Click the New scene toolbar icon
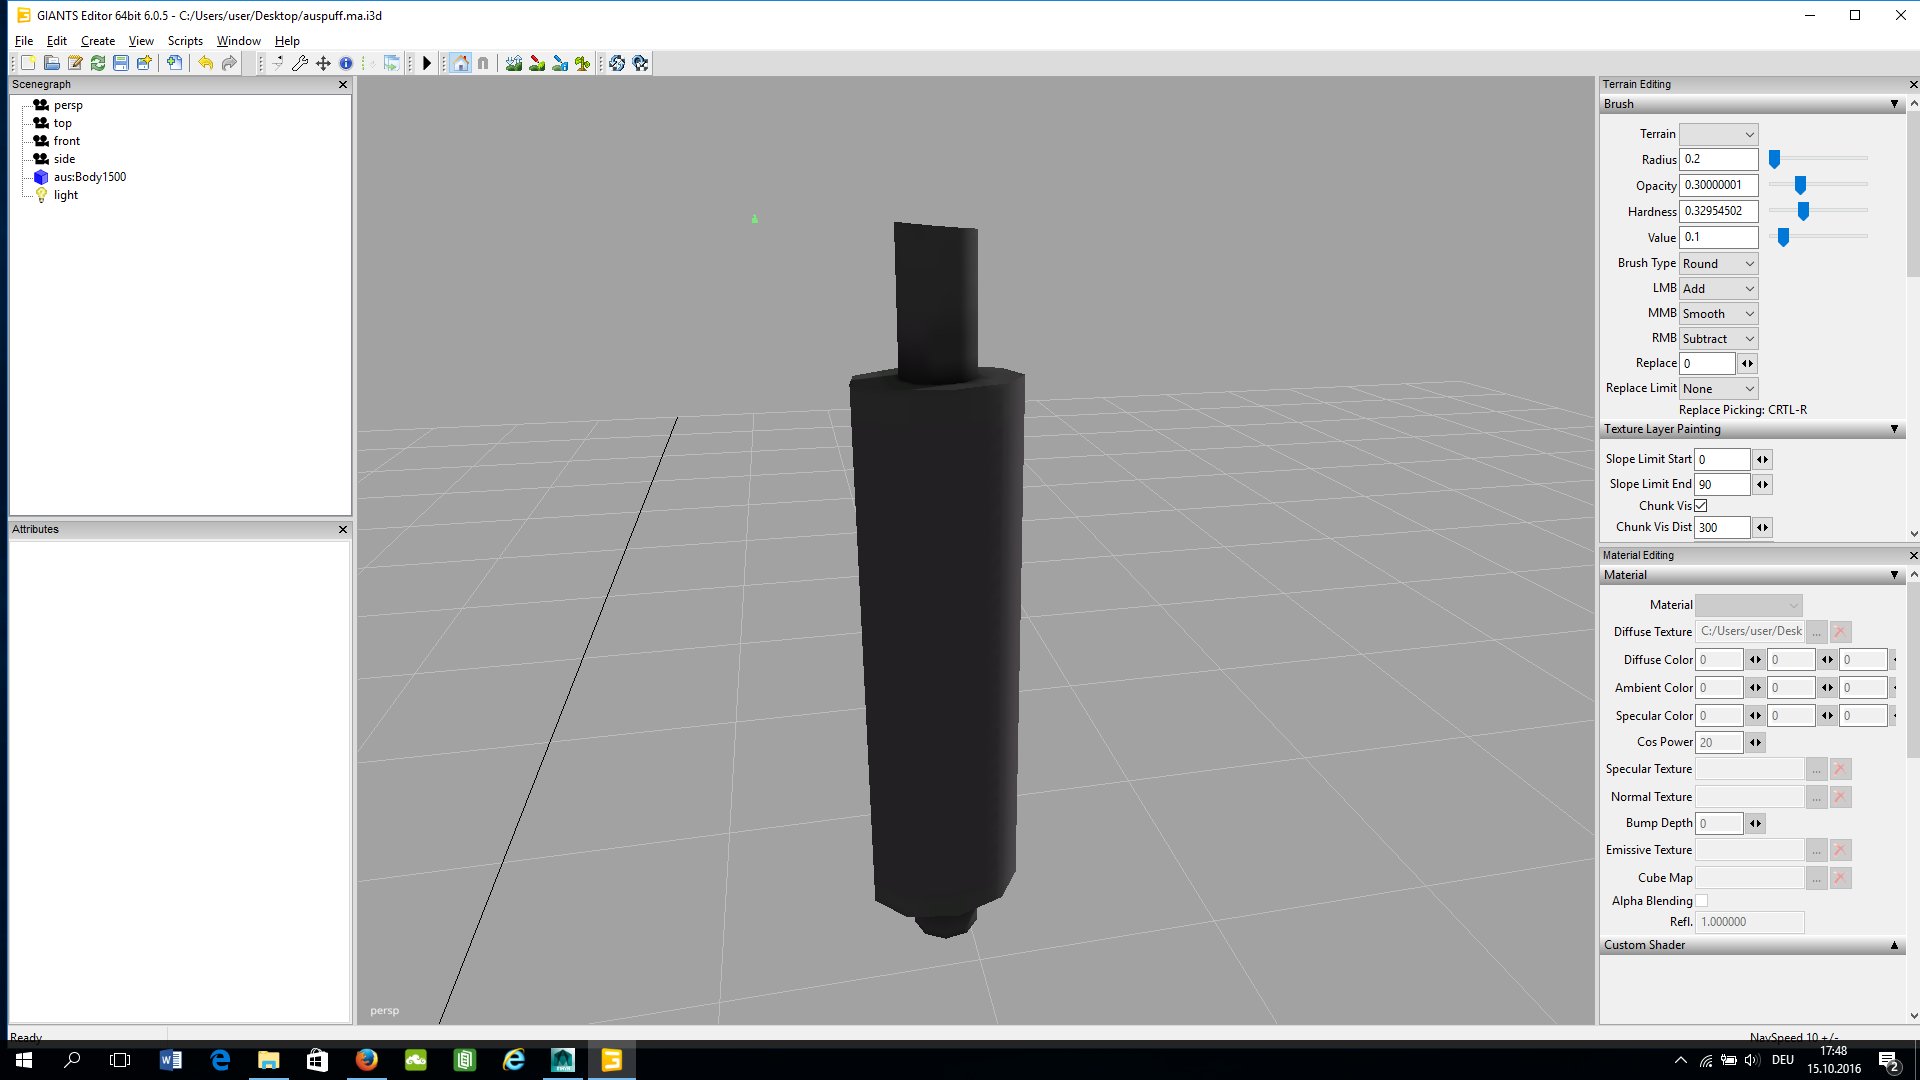This screenshot has height=1080, width=1920. (x=28, y=63)
